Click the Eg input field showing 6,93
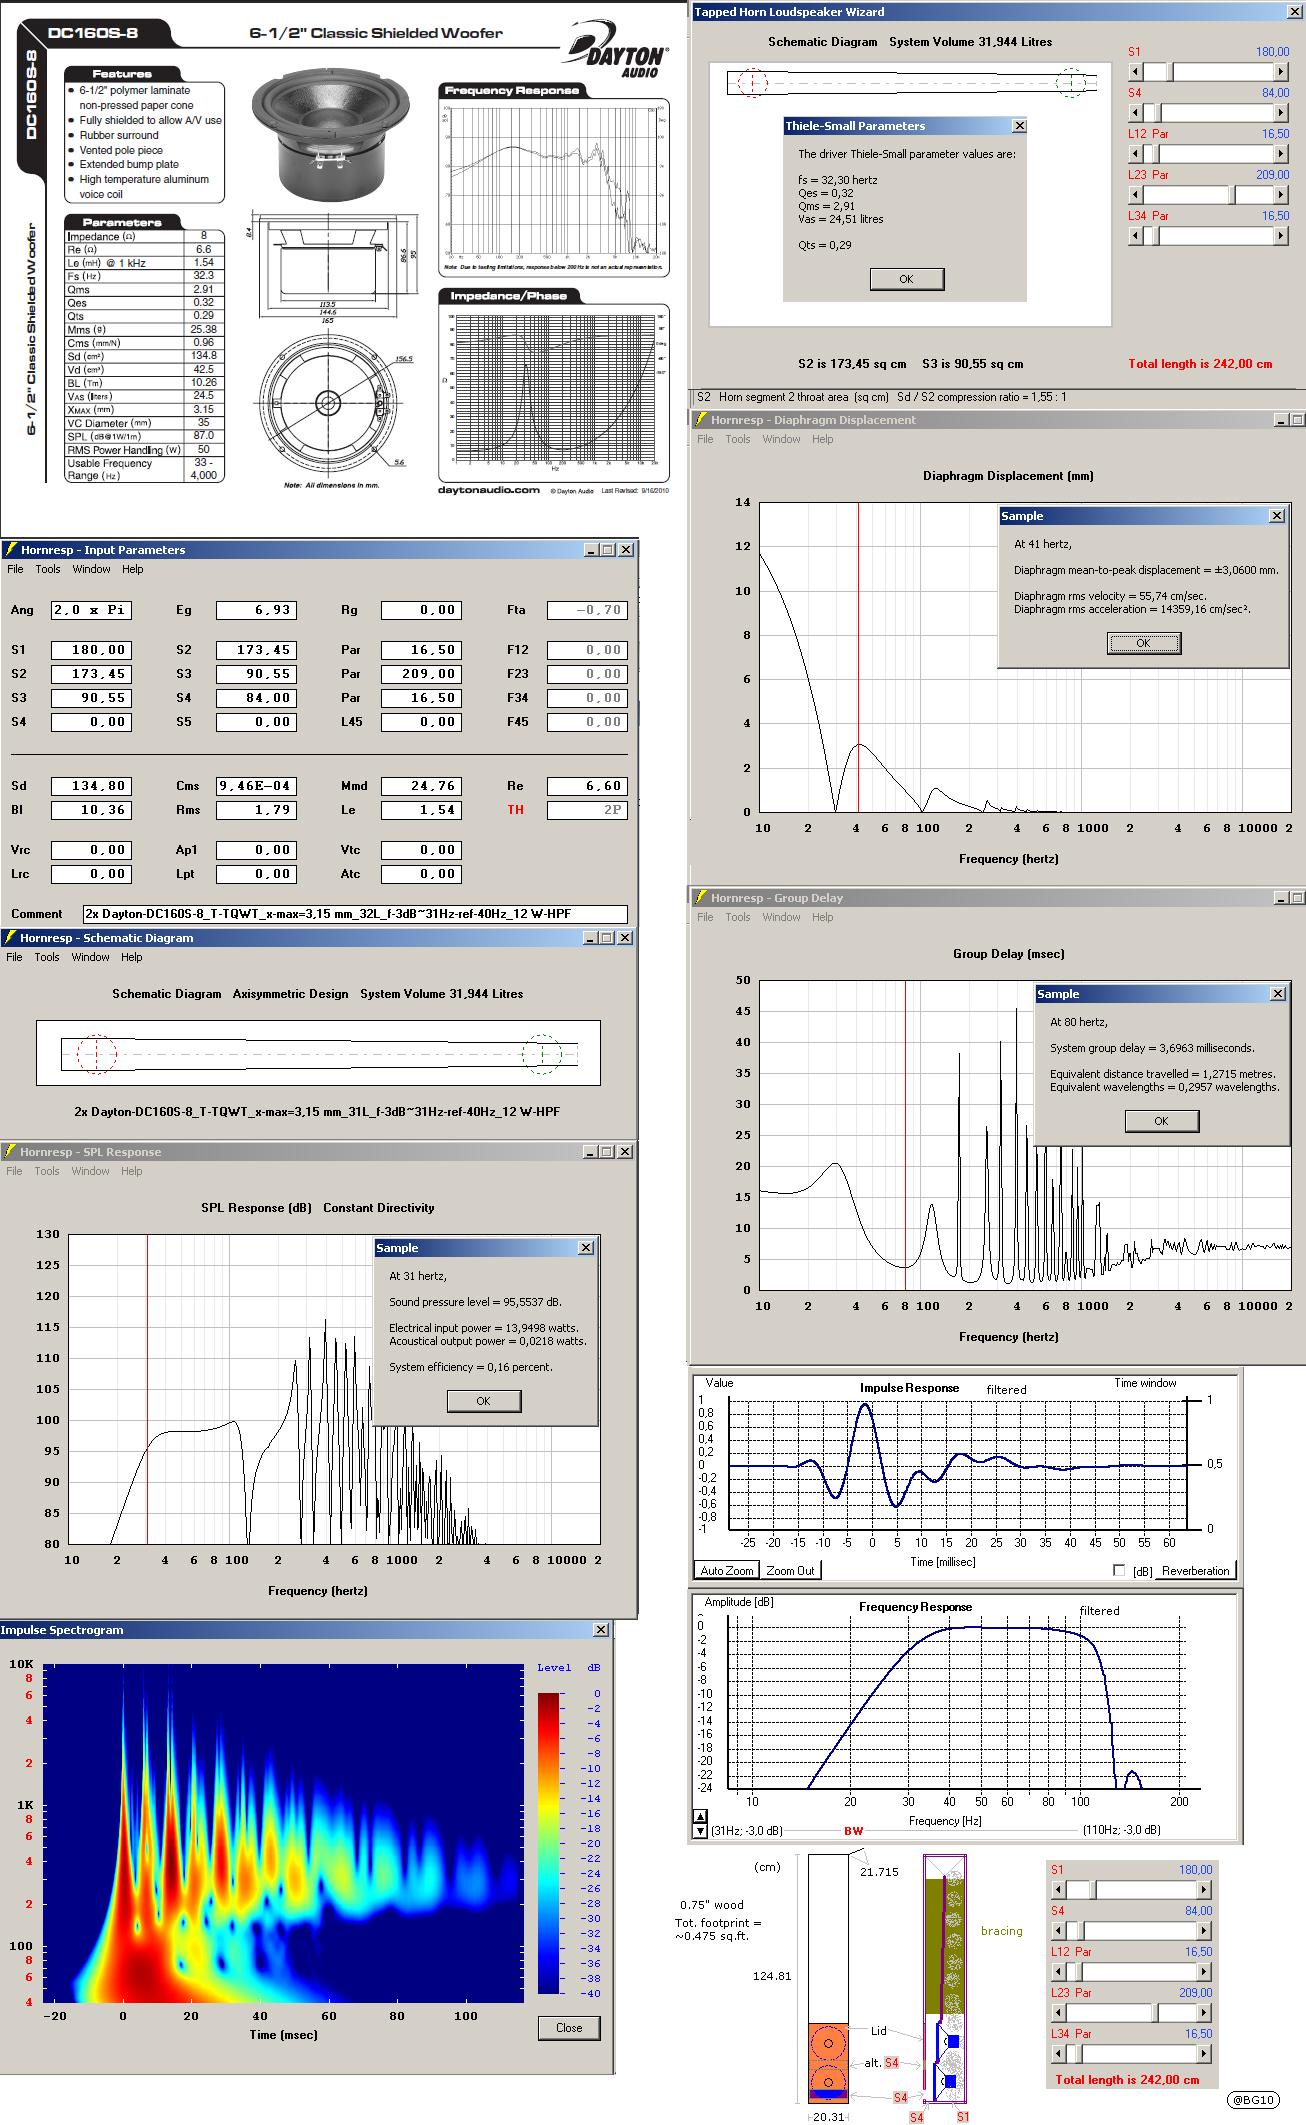Image resolution: width=1306 pixels, height=2125 pixels. tap(256, 610)
